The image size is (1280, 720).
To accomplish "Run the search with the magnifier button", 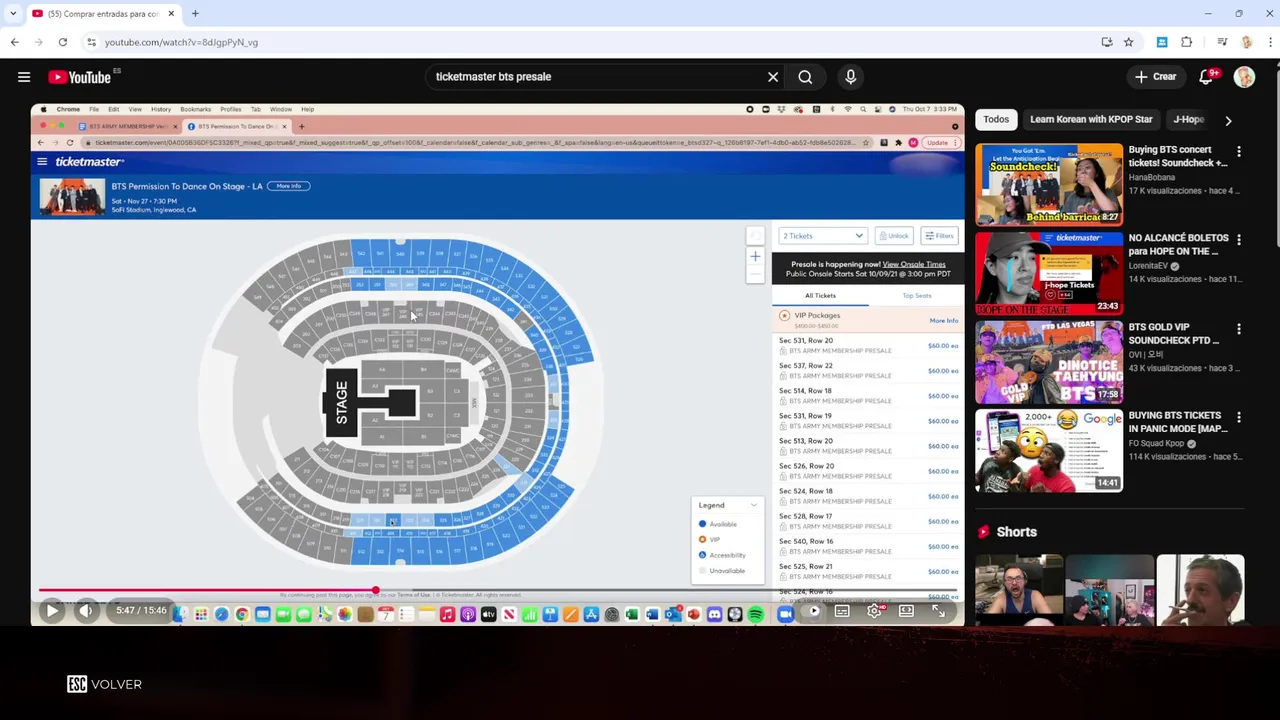I will 805,77.
